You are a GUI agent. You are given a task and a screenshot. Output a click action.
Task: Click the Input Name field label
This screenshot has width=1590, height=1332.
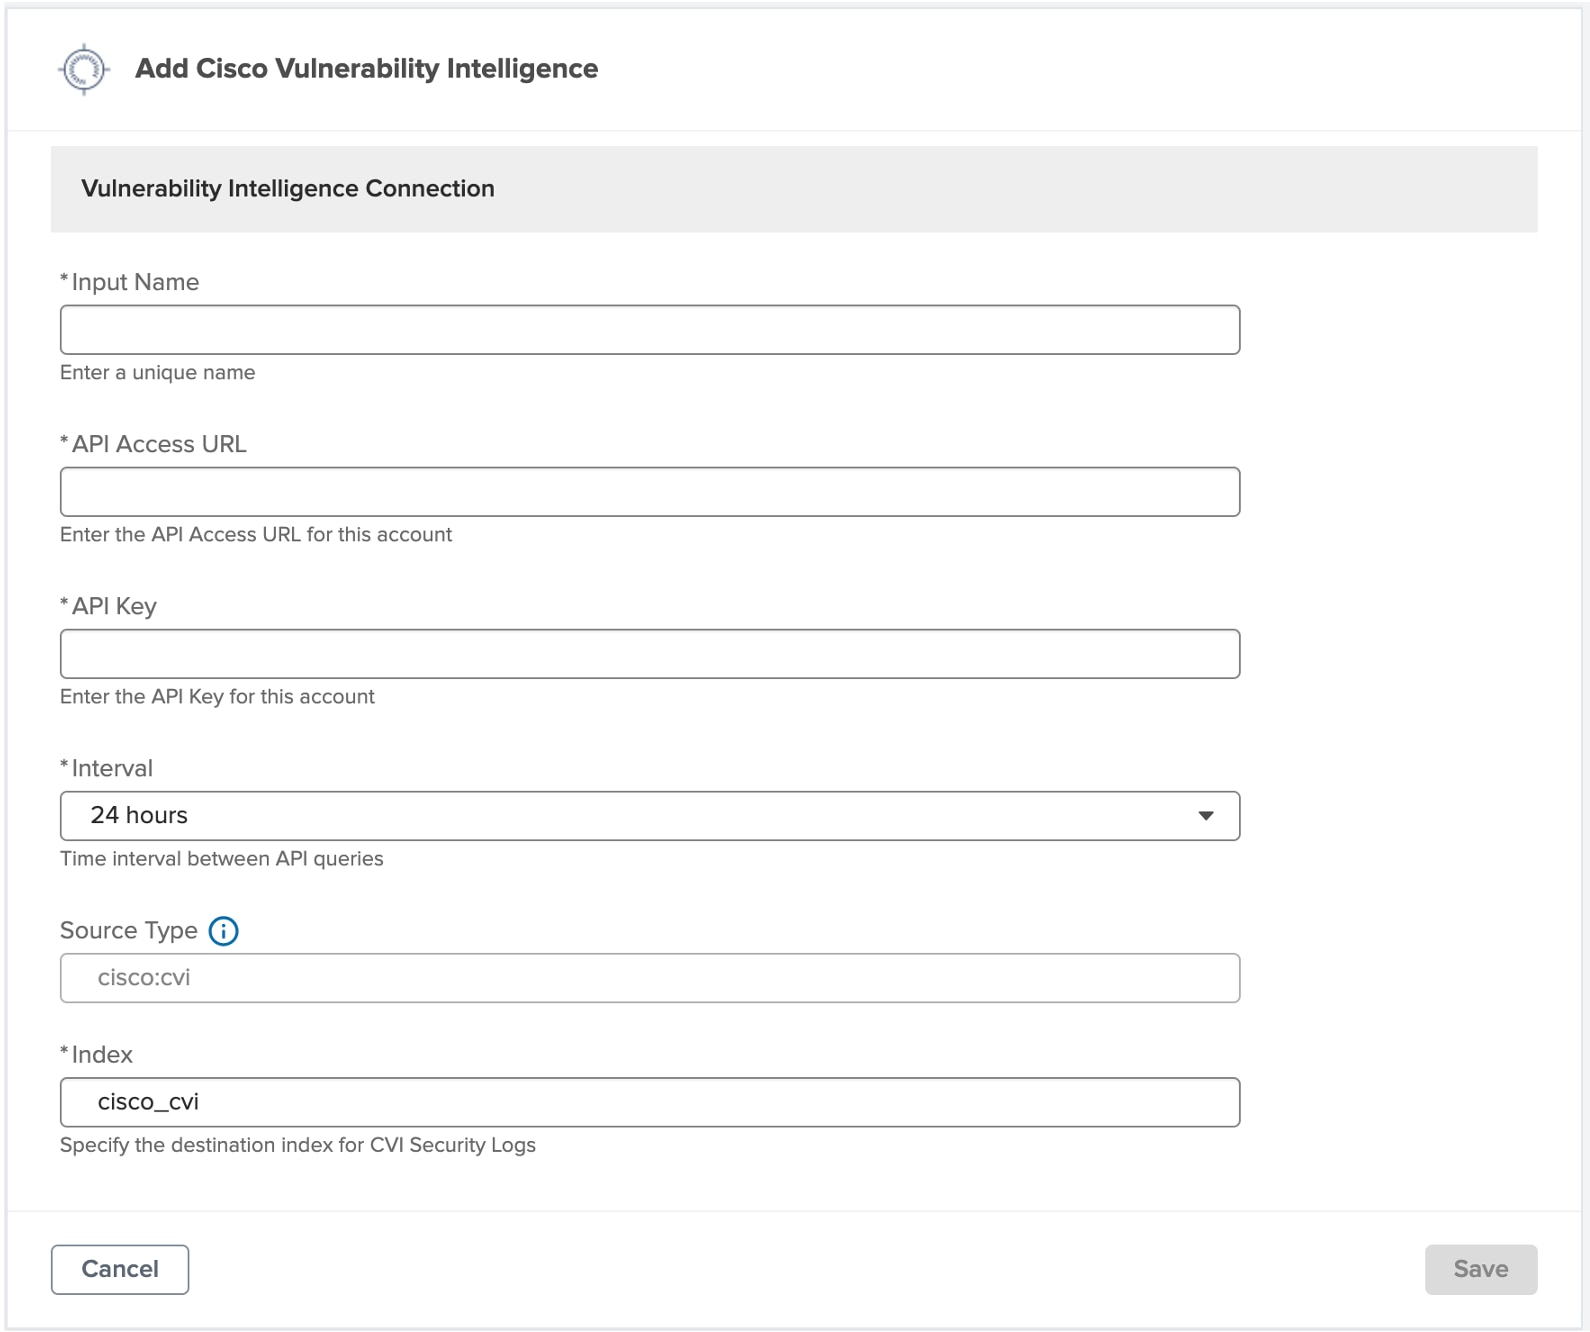pyautogui.click(x=135, y=282)
